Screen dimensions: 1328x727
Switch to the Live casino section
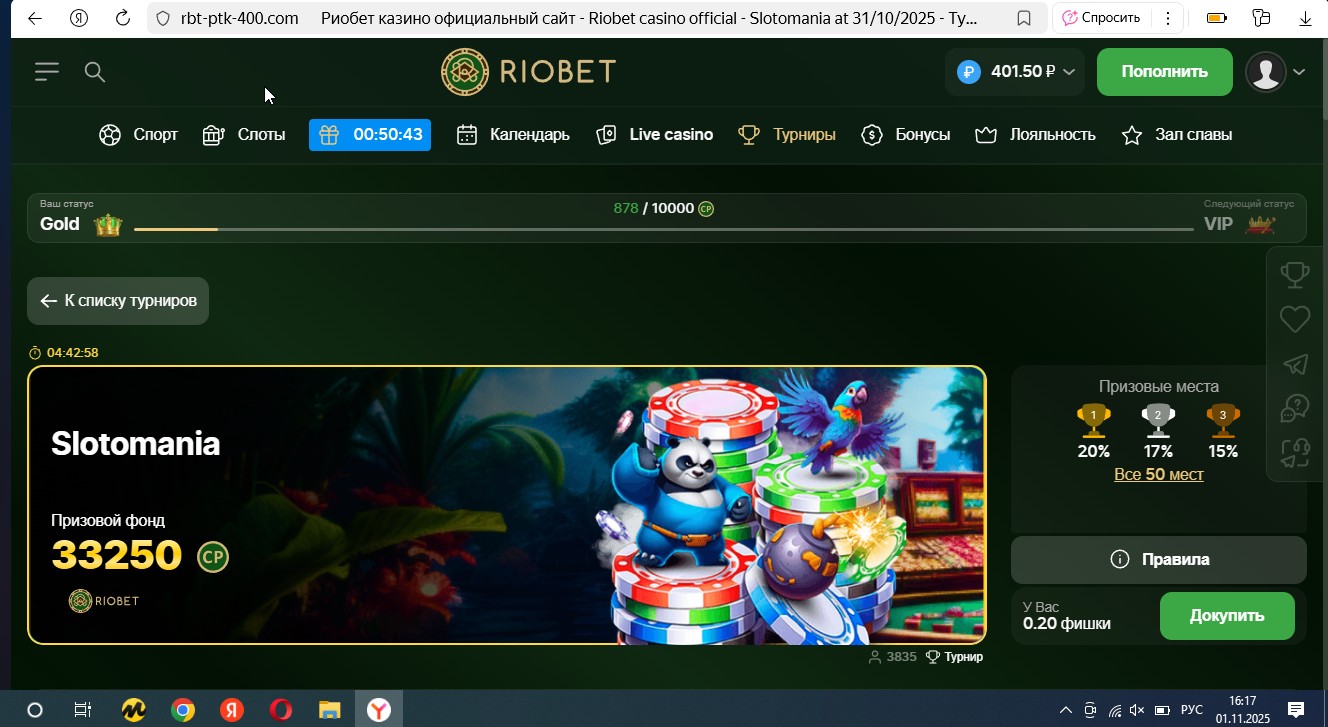pos(655,134)
